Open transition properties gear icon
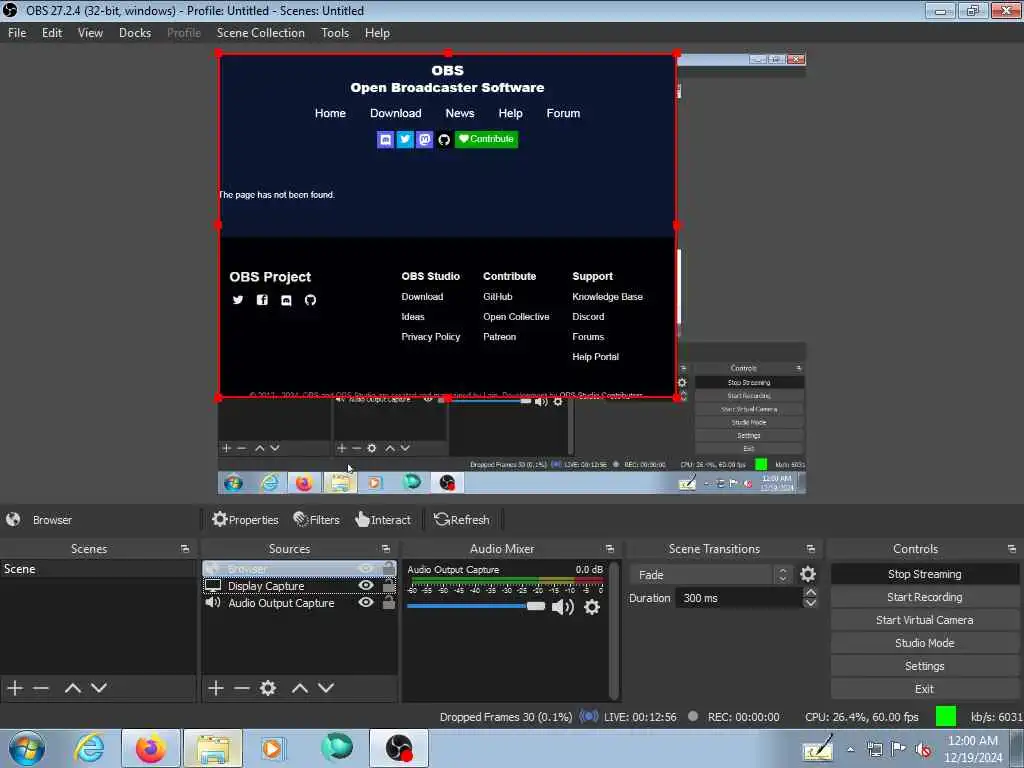The width and height of the screenshot is (1024, 768). pos(808,574)
